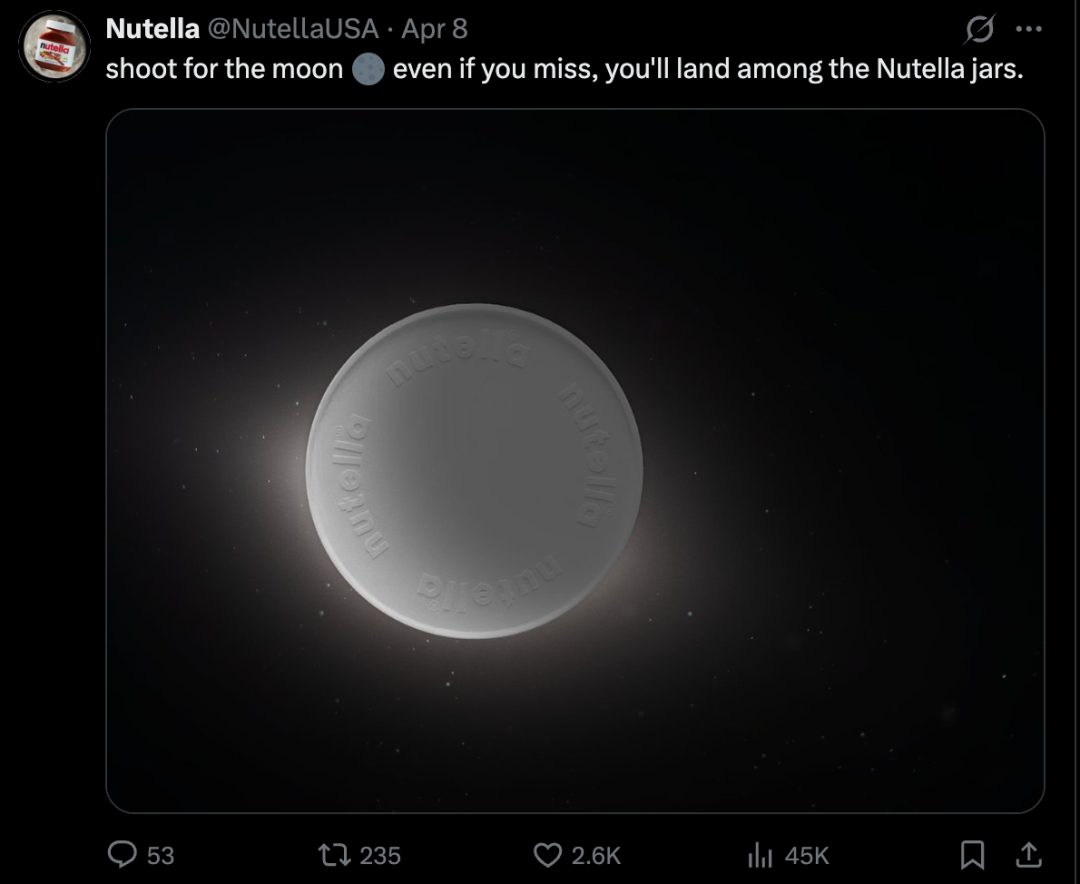The height and width of the screenshot is (884, 1080).
Task: Click the moon emoji in the tweet
Action: click(368, 71)
